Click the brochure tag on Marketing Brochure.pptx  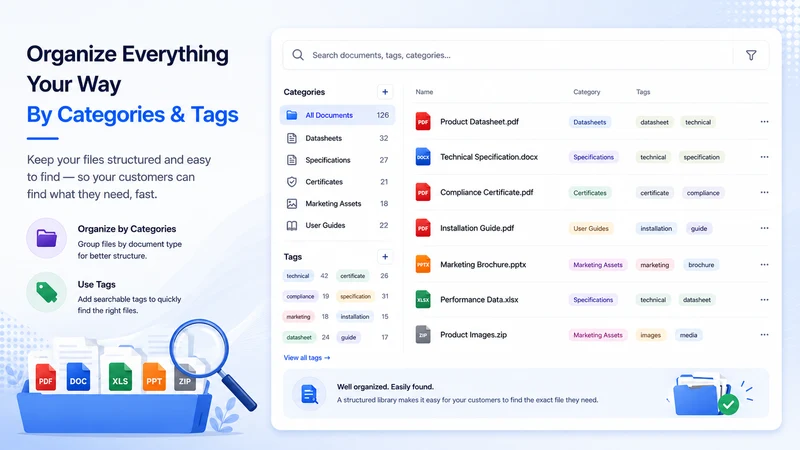701,265
